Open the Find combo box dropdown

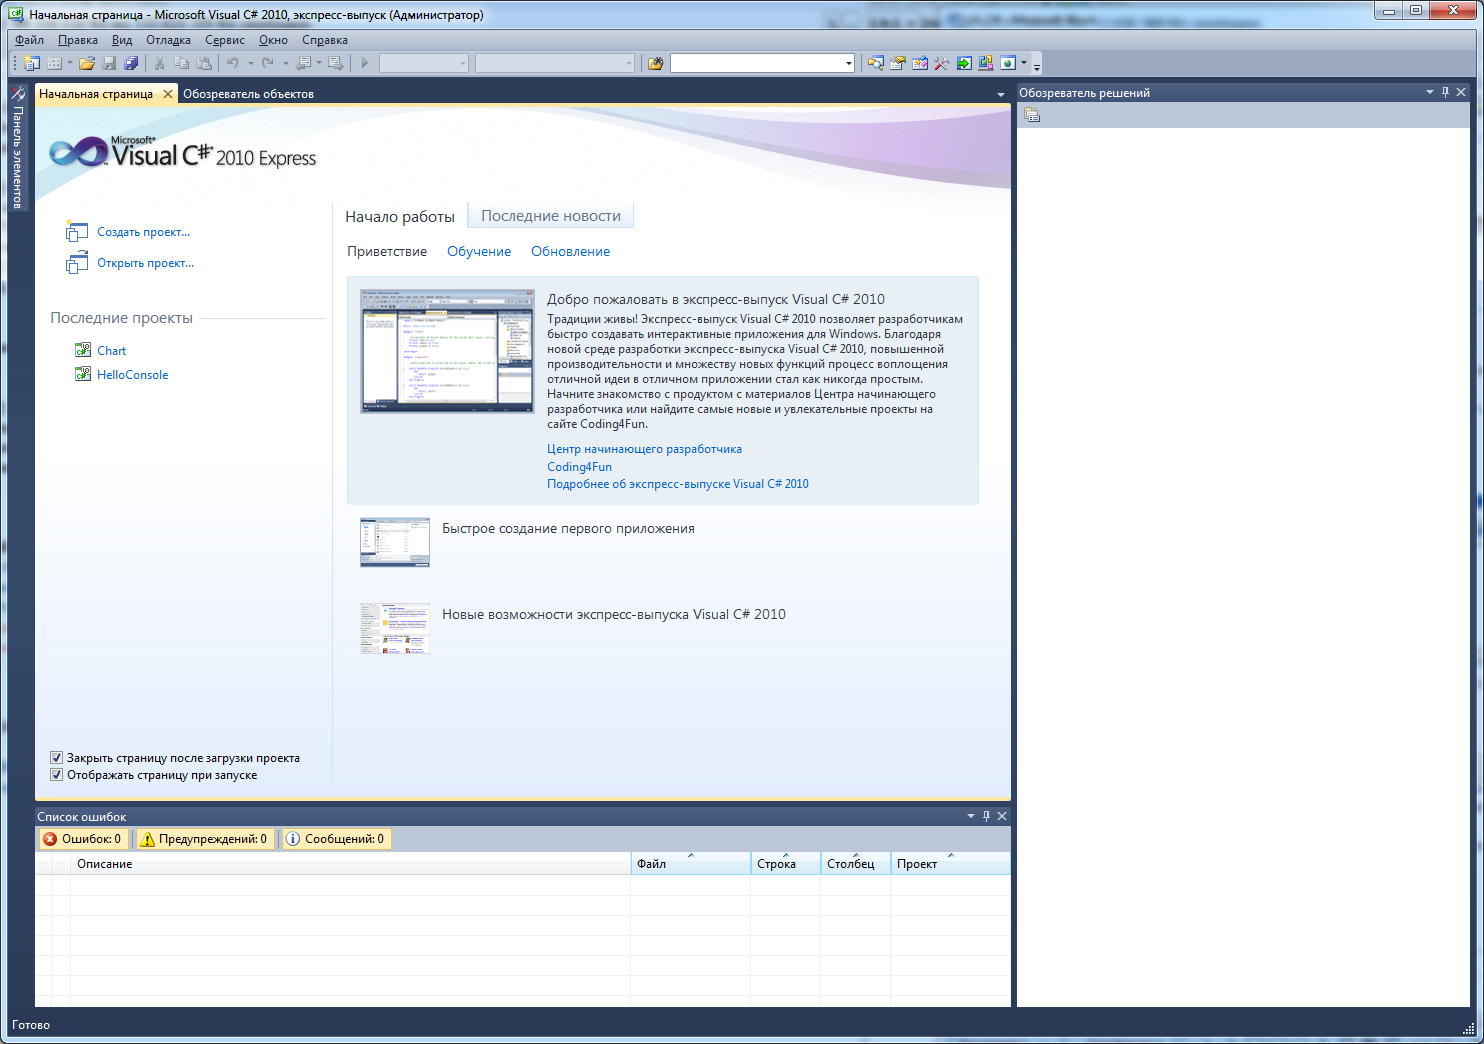(848, 63)
